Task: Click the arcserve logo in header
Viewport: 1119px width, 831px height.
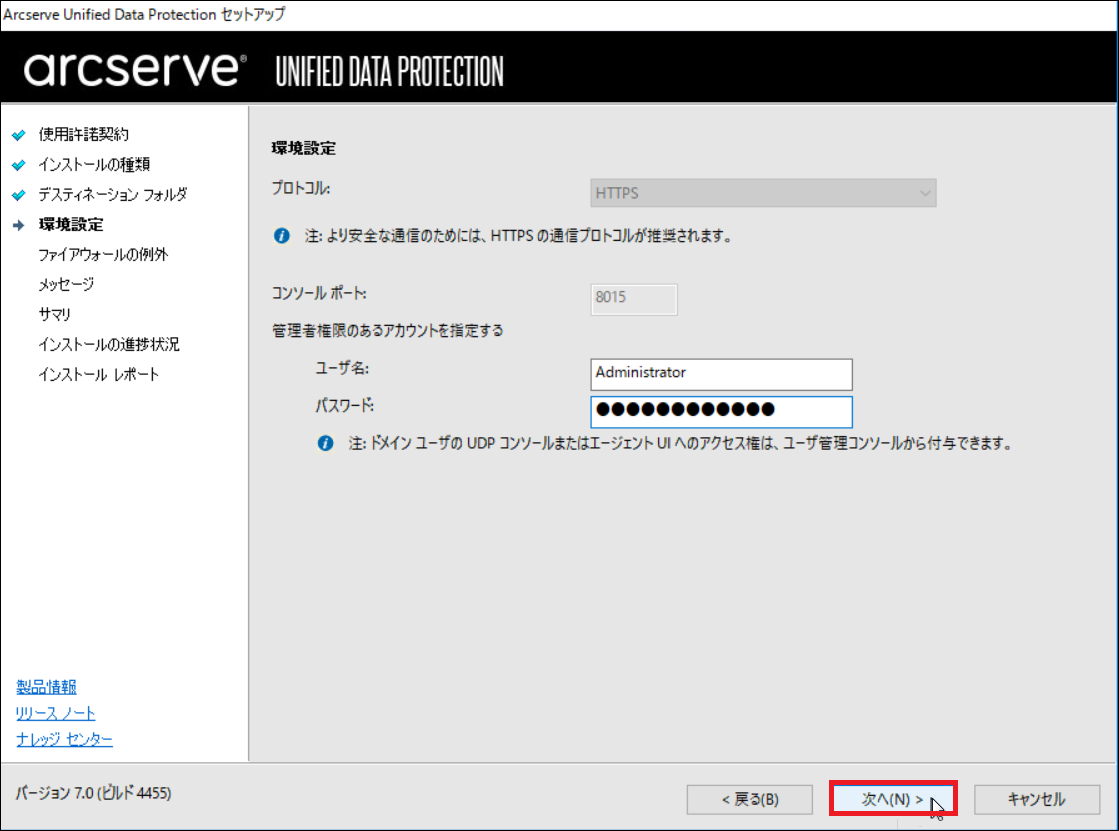Action: pos(136,69)
